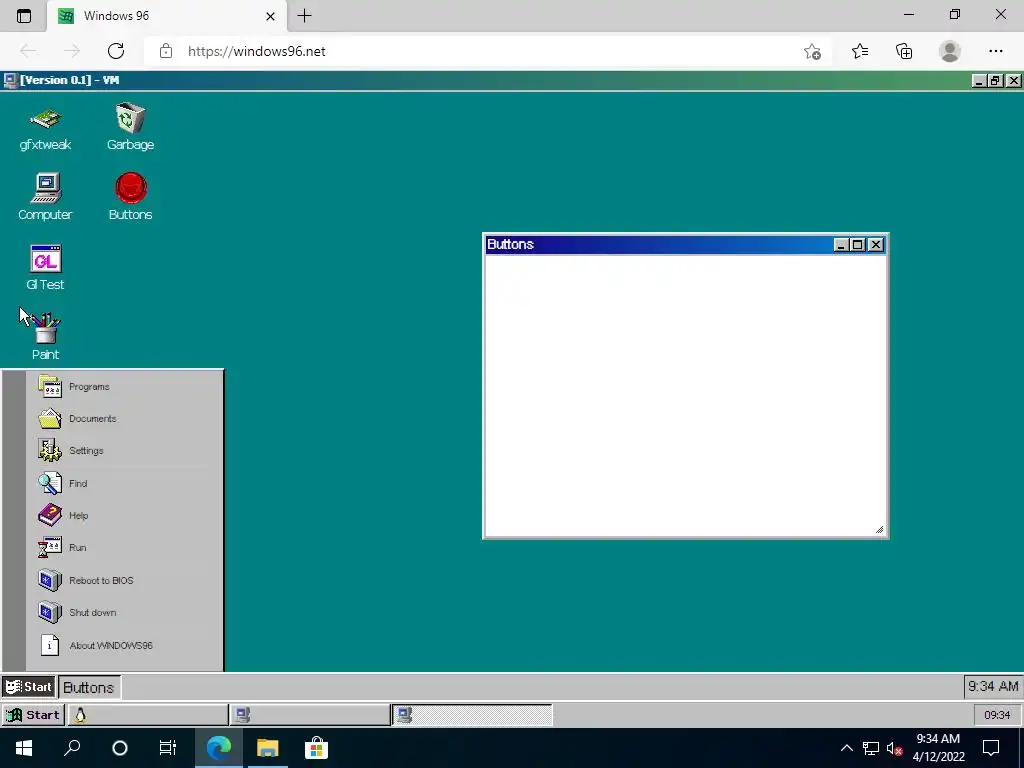This screenshot has width=1024, height=768.
Task: Open the Edge profile avatar
Action: (x=950, y=51)
